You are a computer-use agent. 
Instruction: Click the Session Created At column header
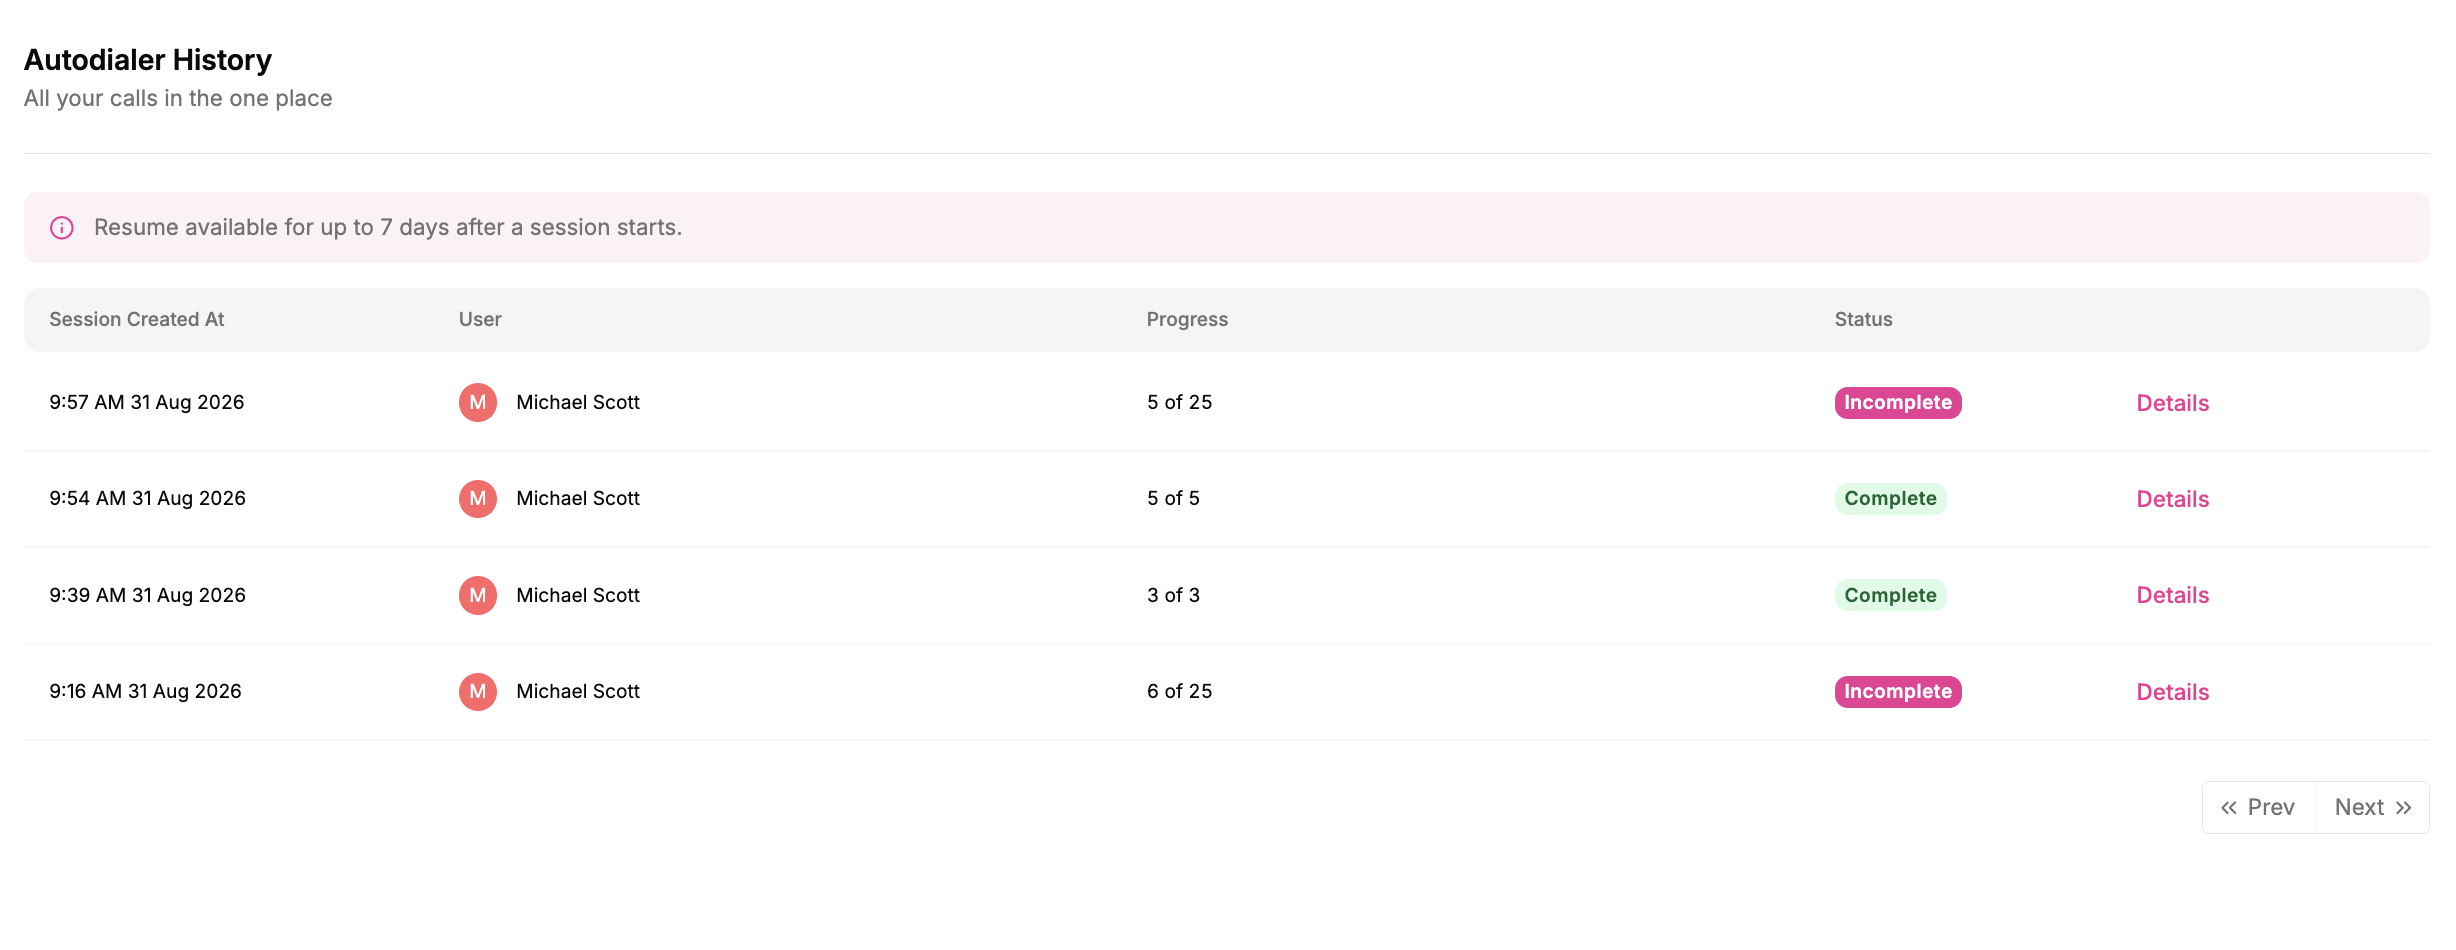[137, 320]
